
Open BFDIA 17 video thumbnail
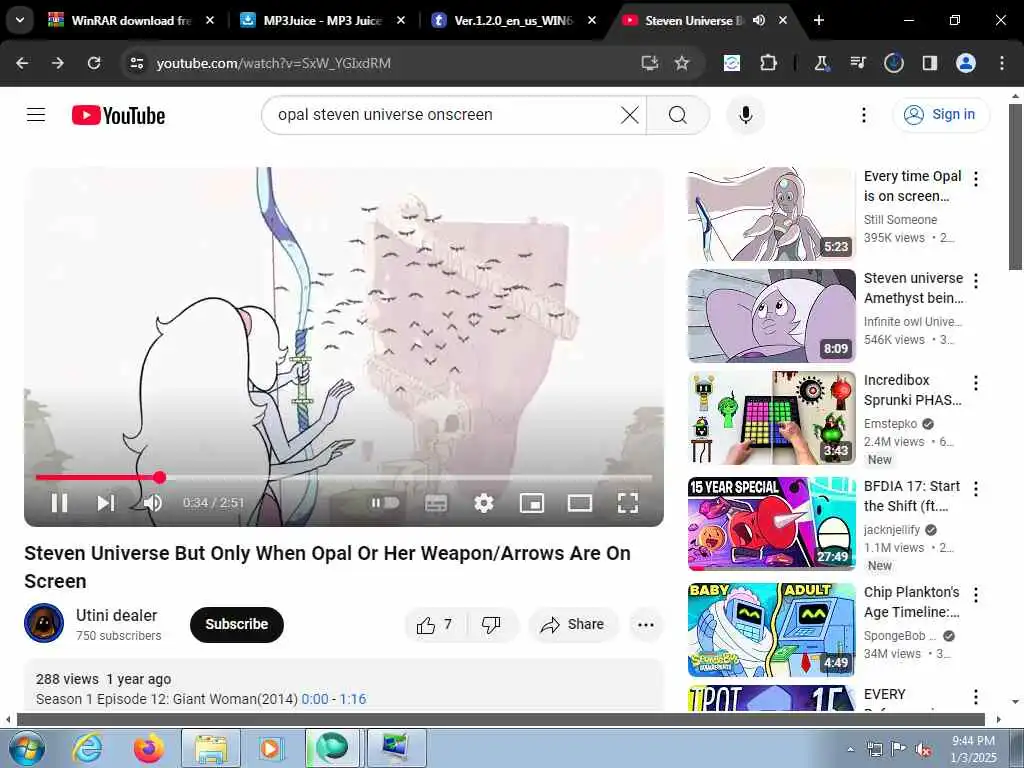[x=771, y=524]
